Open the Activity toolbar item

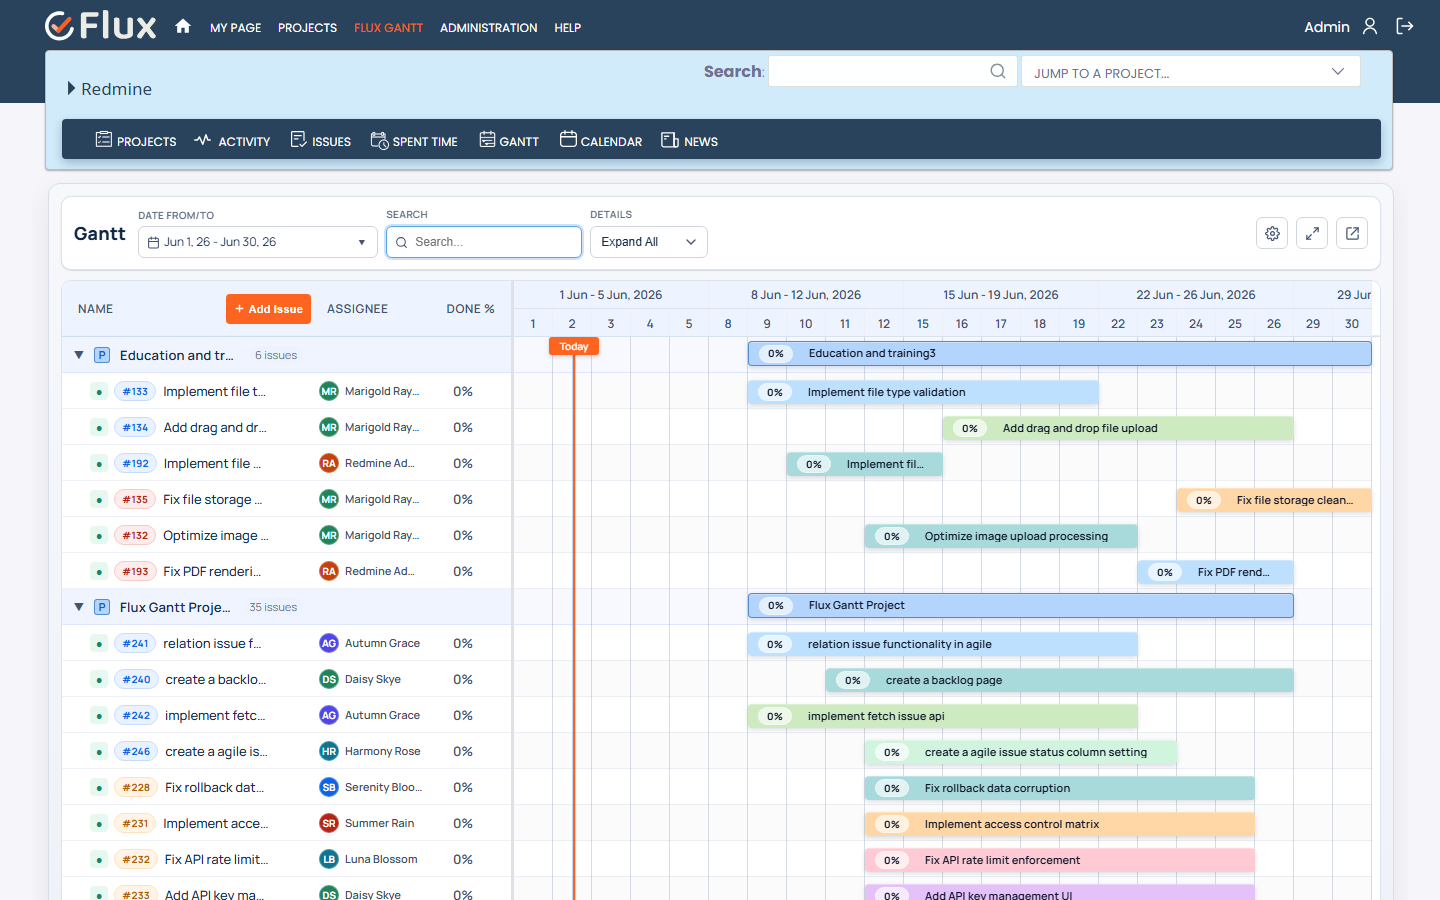click(x=232, y=140)
